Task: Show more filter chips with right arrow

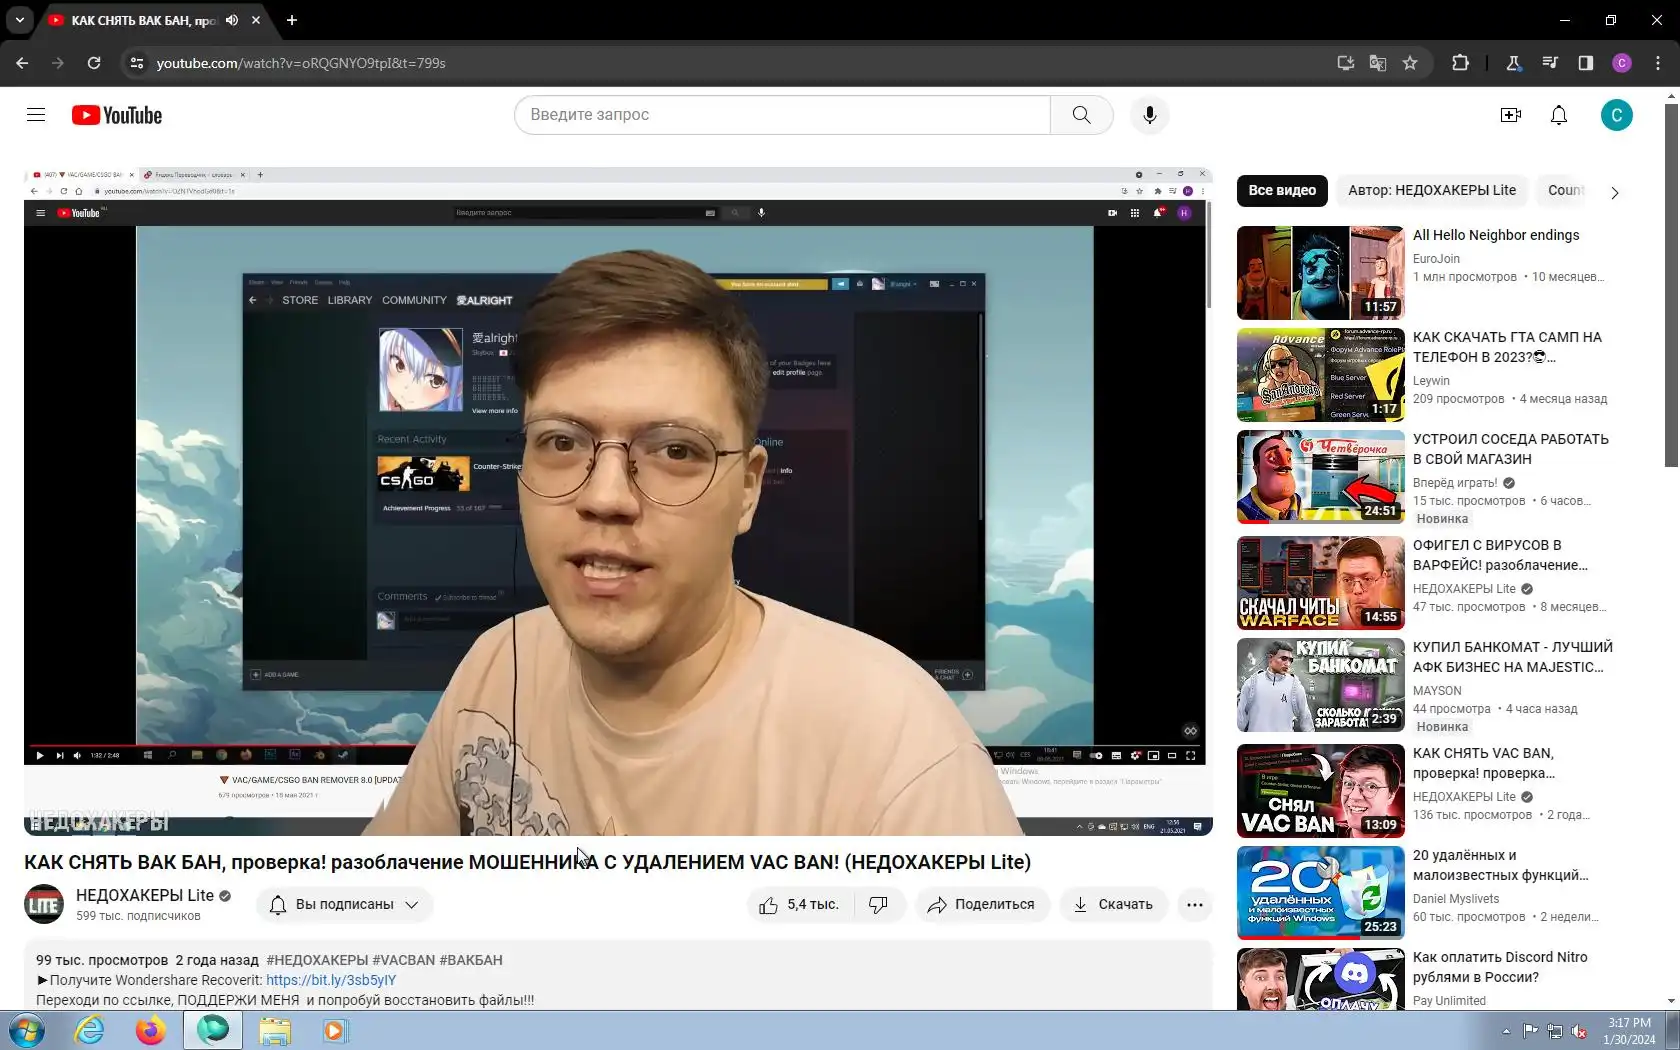Action: [1614, 192]
